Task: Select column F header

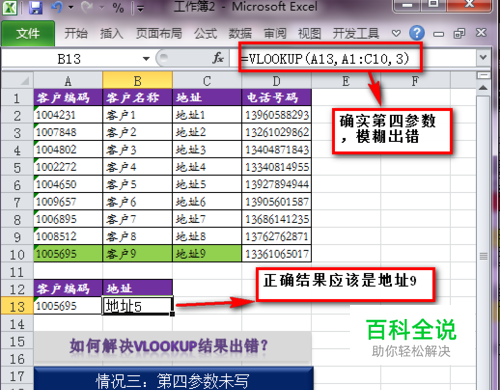Action: pos(415,81)
